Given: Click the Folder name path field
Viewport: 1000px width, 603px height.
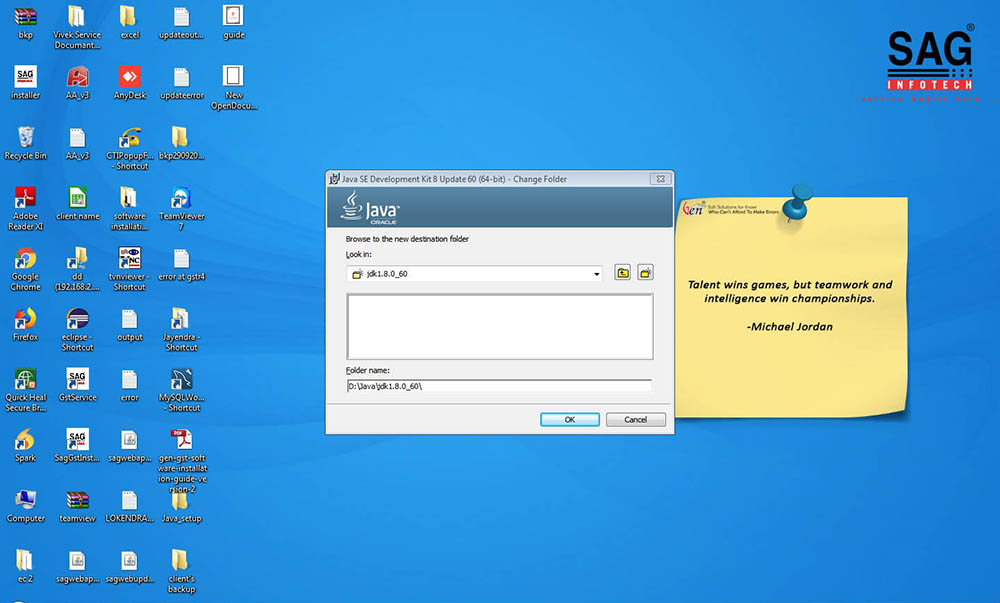Looking at the screenshot, I should [498, 386].
